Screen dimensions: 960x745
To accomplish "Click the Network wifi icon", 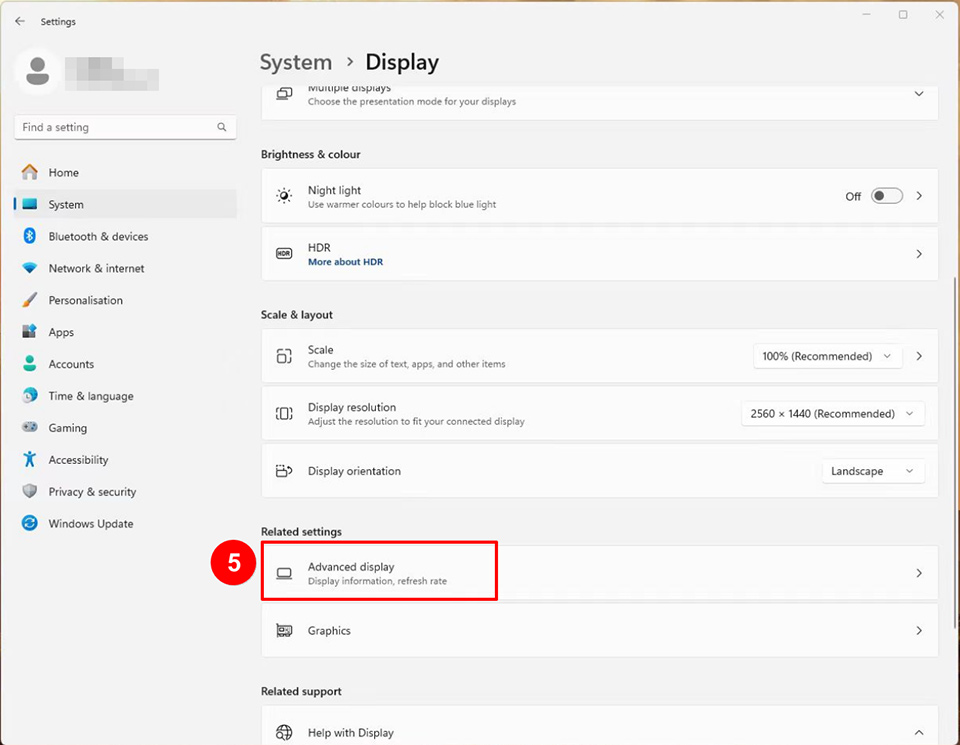I will click(29, 268).
